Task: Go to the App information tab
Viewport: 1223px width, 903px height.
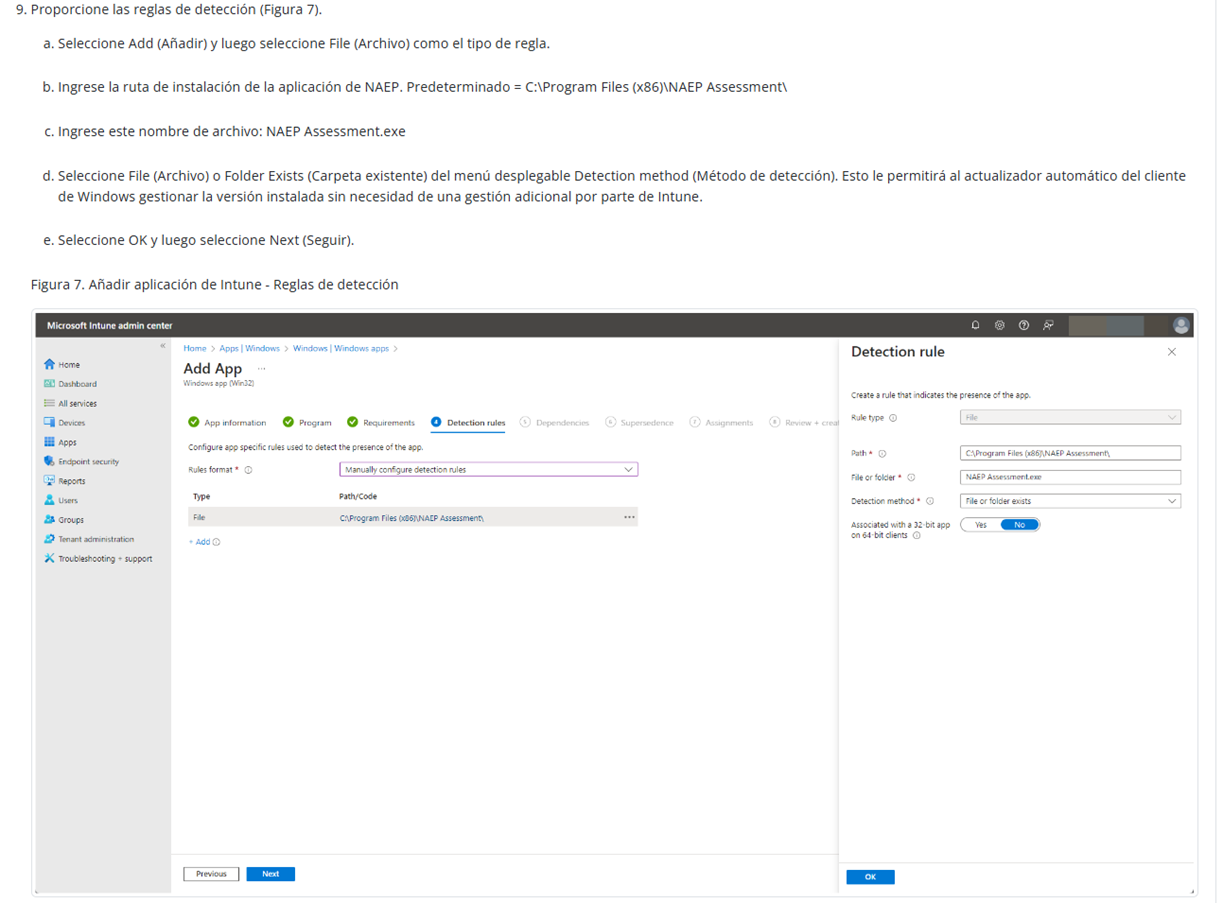Action: [234, 423]
